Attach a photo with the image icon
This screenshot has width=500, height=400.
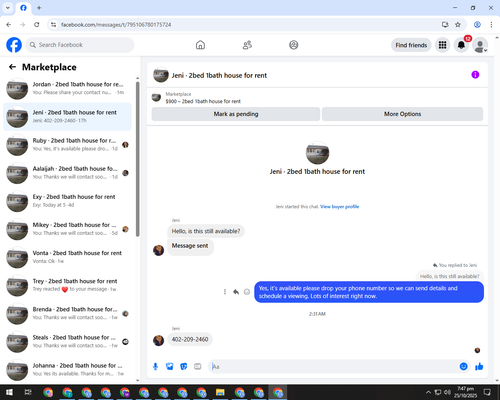170,367
